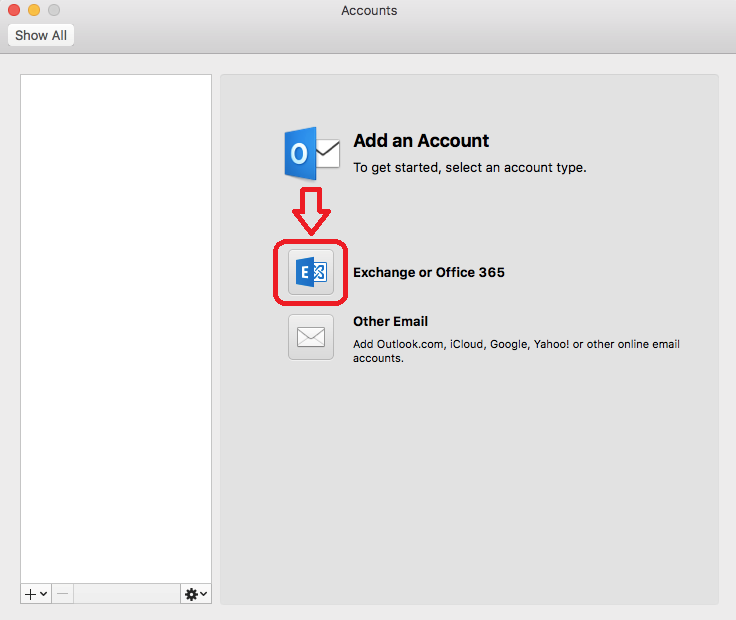Image resolution: width=736 pixels, height=620 pixels.
Task: Click the Other Email label
Action: click(x=390, y=321)
